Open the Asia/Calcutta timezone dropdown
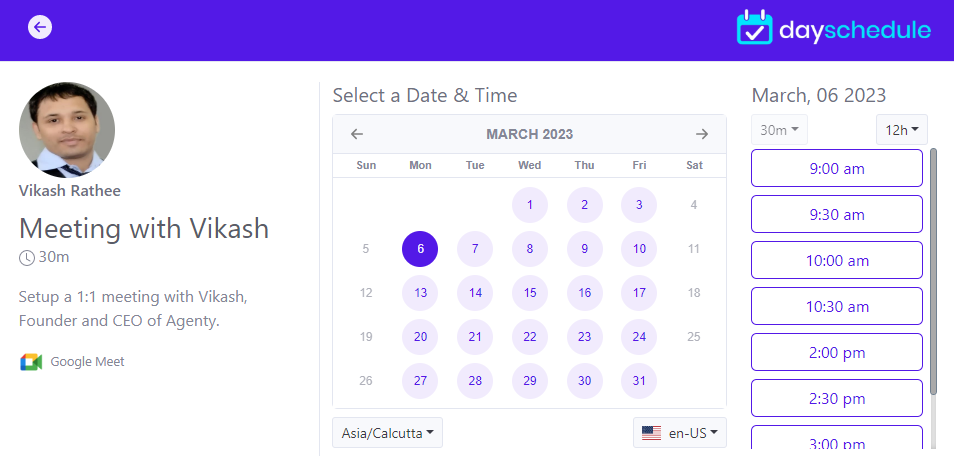Screen dimensions: 954x473 tap(387, 433)
